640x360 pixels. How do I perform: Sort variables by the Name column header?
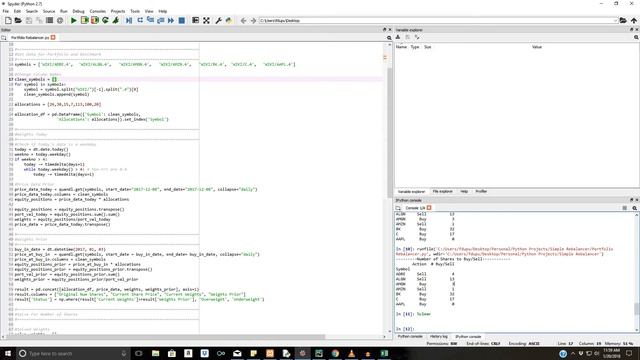pos(401,47)
